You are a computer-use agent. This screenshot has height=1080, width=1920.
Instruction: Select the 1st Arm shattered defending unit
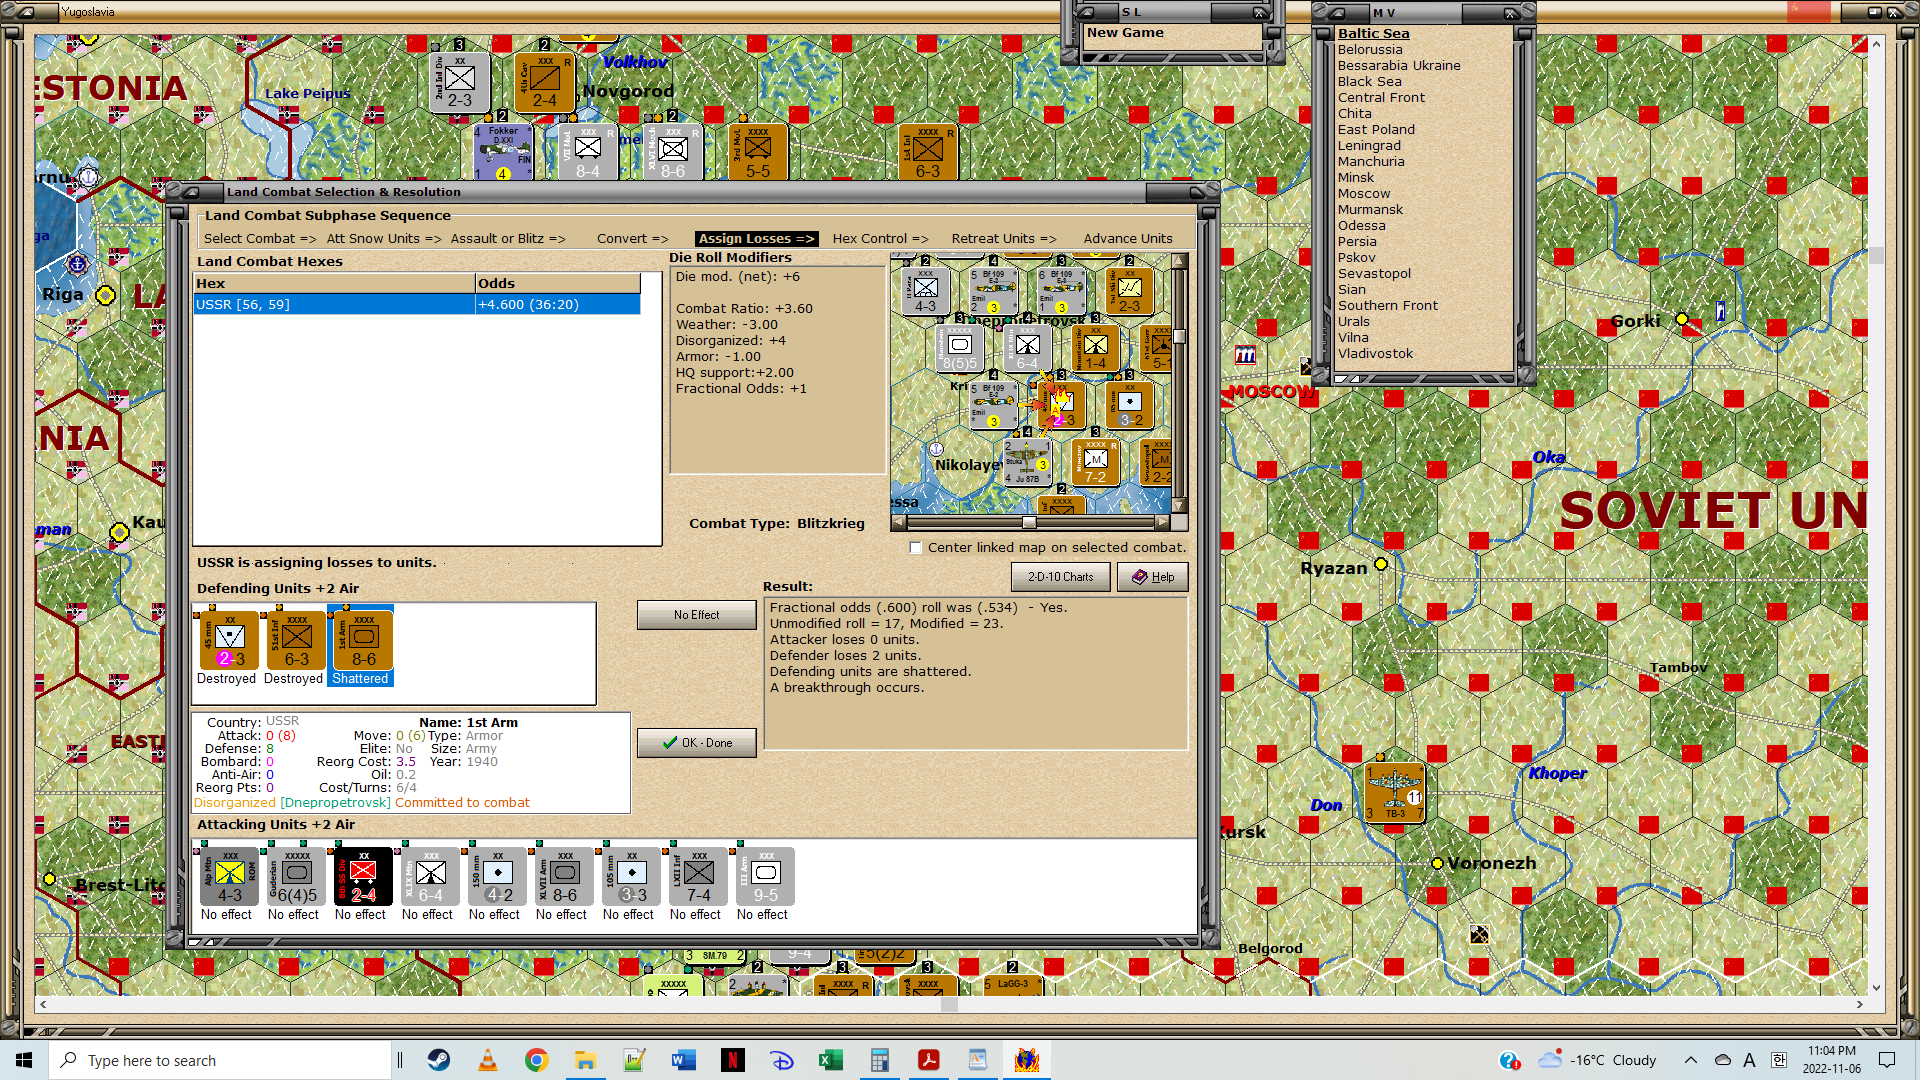click(x=360, y=640)
